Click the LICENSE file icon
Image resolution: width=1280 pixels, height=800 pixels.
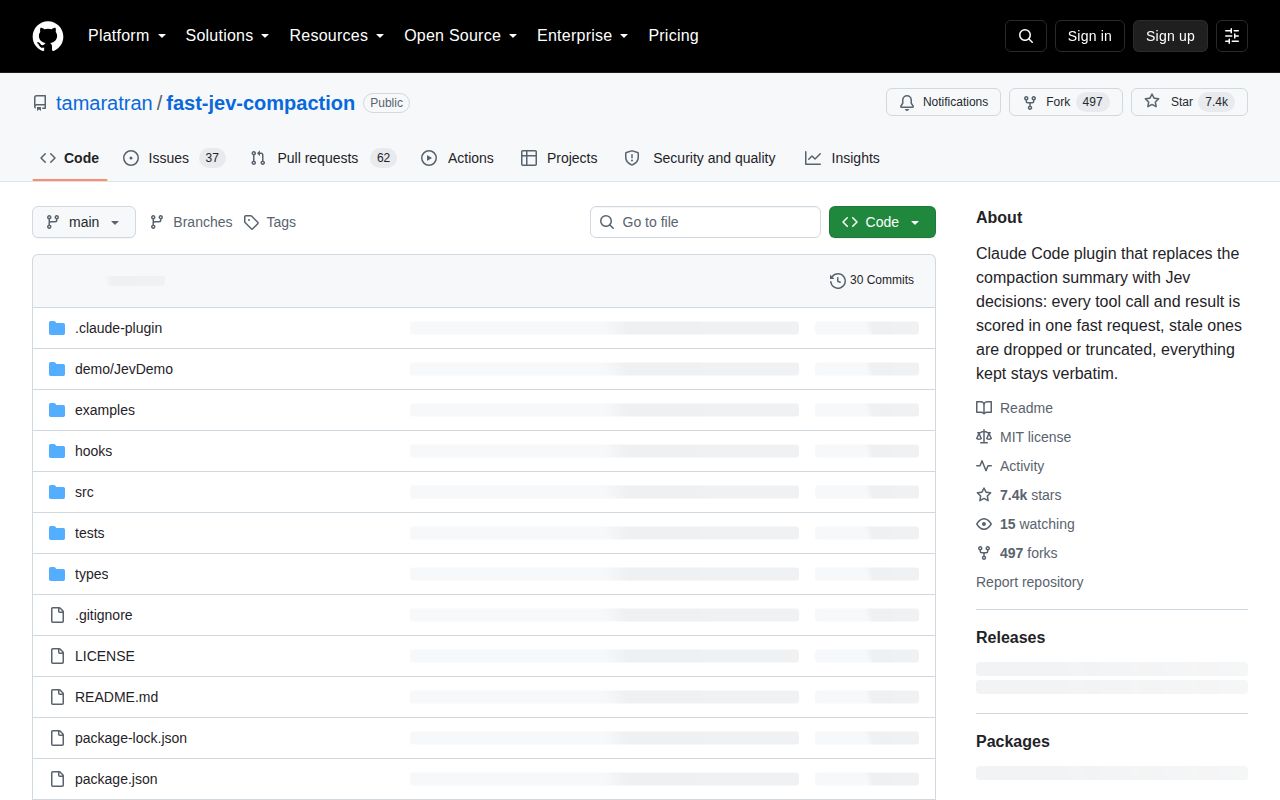point(57,656)
